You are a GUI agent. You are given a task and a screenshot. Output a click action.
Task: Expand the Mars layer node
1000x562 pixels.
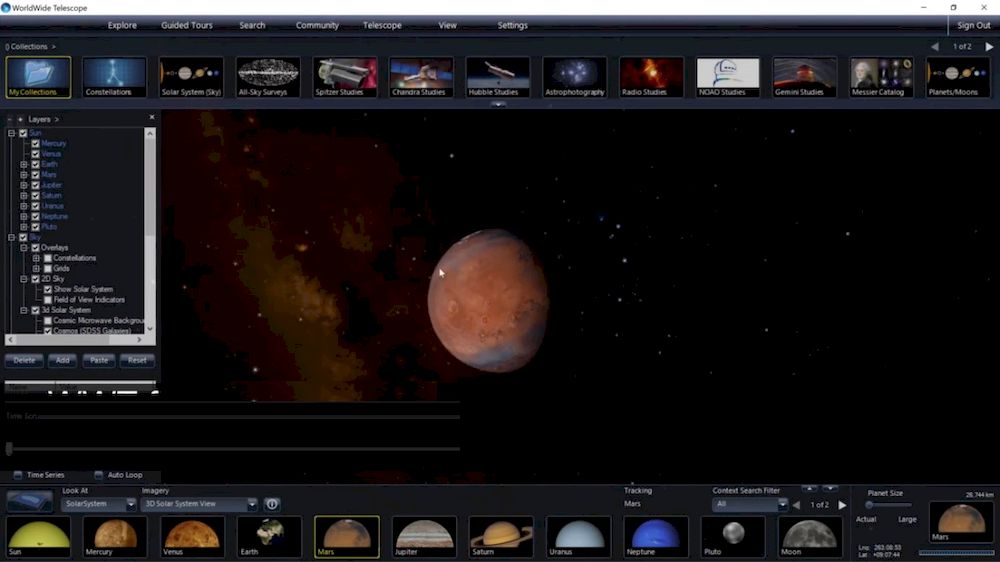[x=24, y=175]
